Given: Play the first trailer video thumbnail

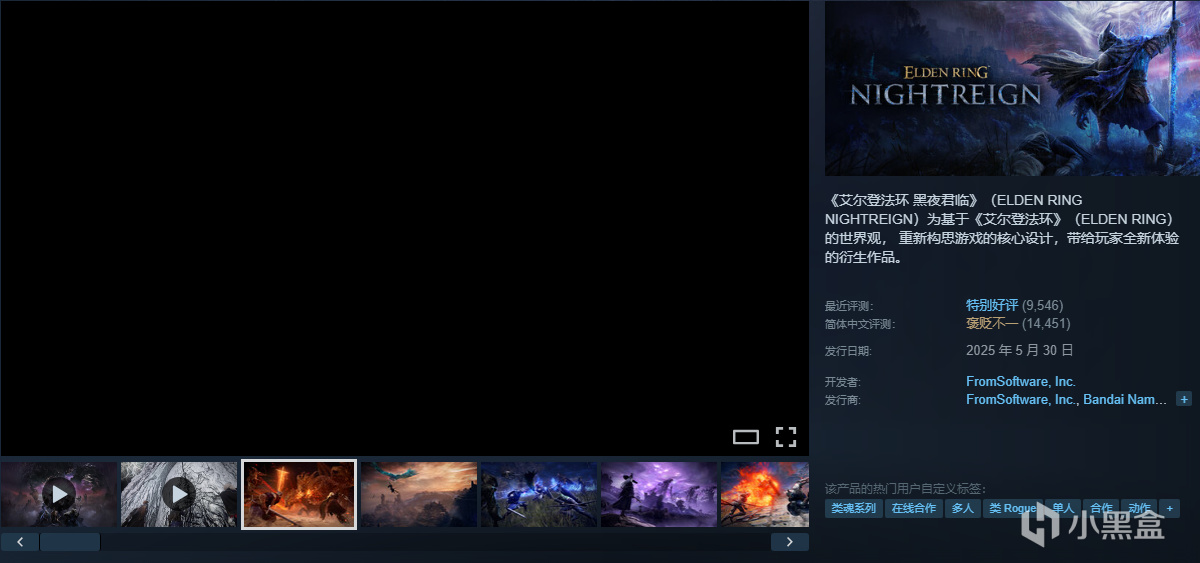Looking at the screenshot, I should tap(59, 494).
